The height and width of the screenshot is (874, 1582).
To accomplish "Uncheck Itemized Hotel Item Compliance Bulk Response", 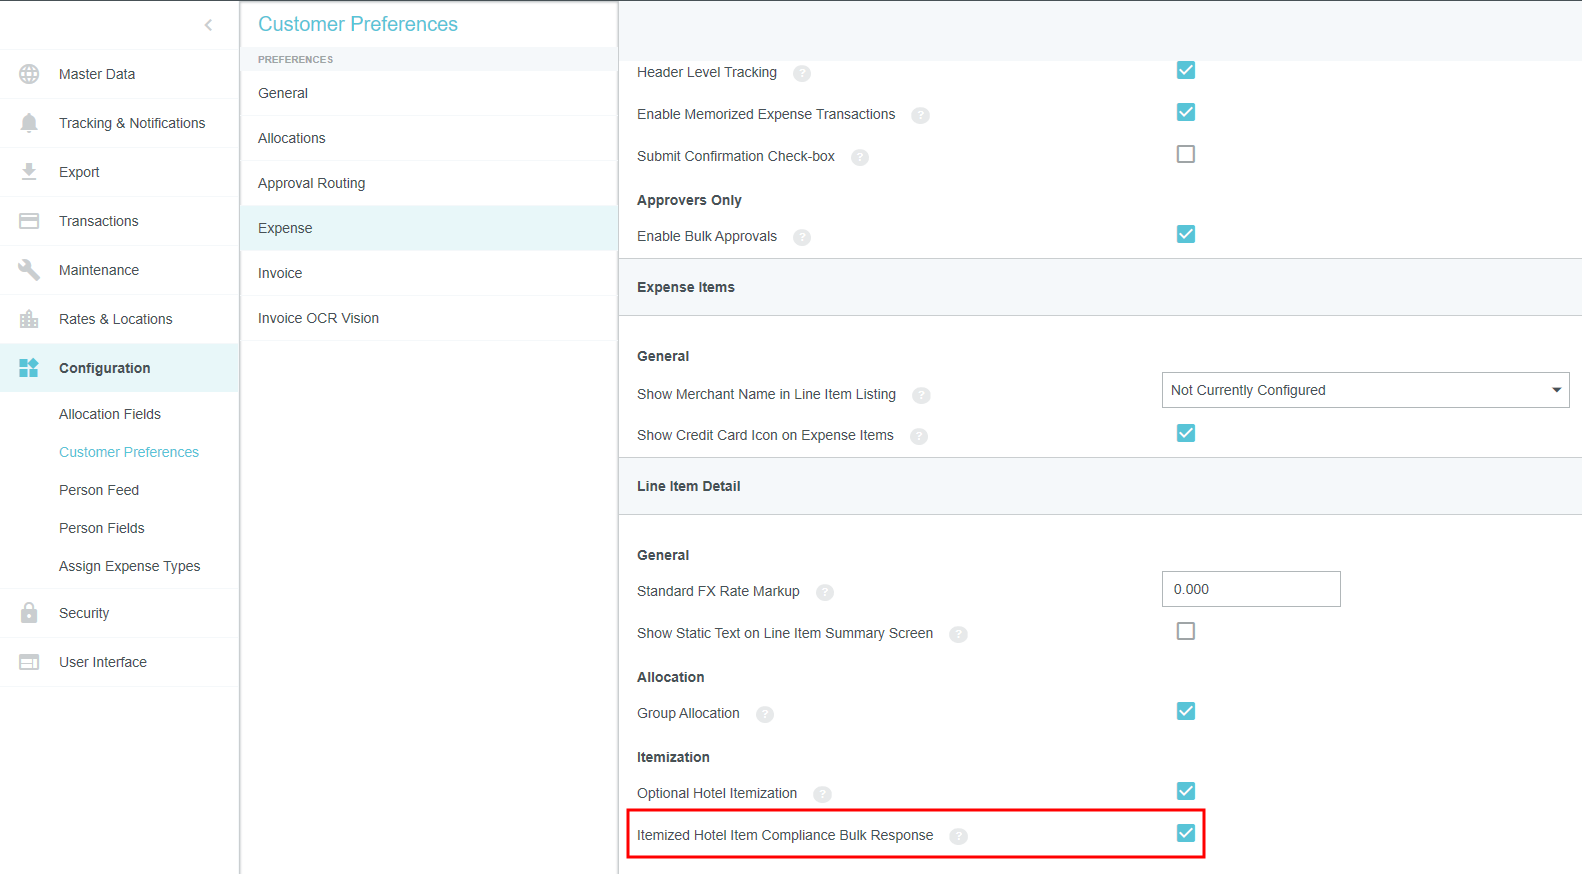I will (1186, 833).
